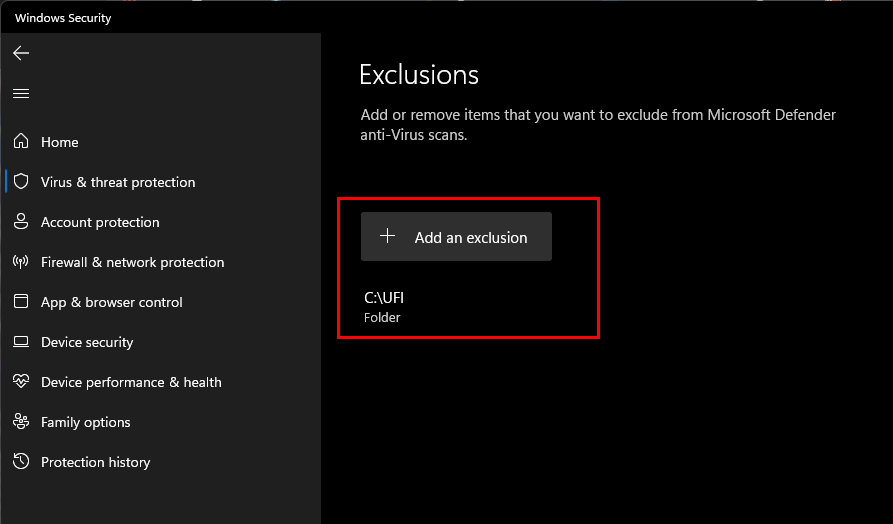Click the plus icon in Add an exclusion
The width and height of the screenshot is (893, 524).
pyautogui.click(x=387, y=236)
